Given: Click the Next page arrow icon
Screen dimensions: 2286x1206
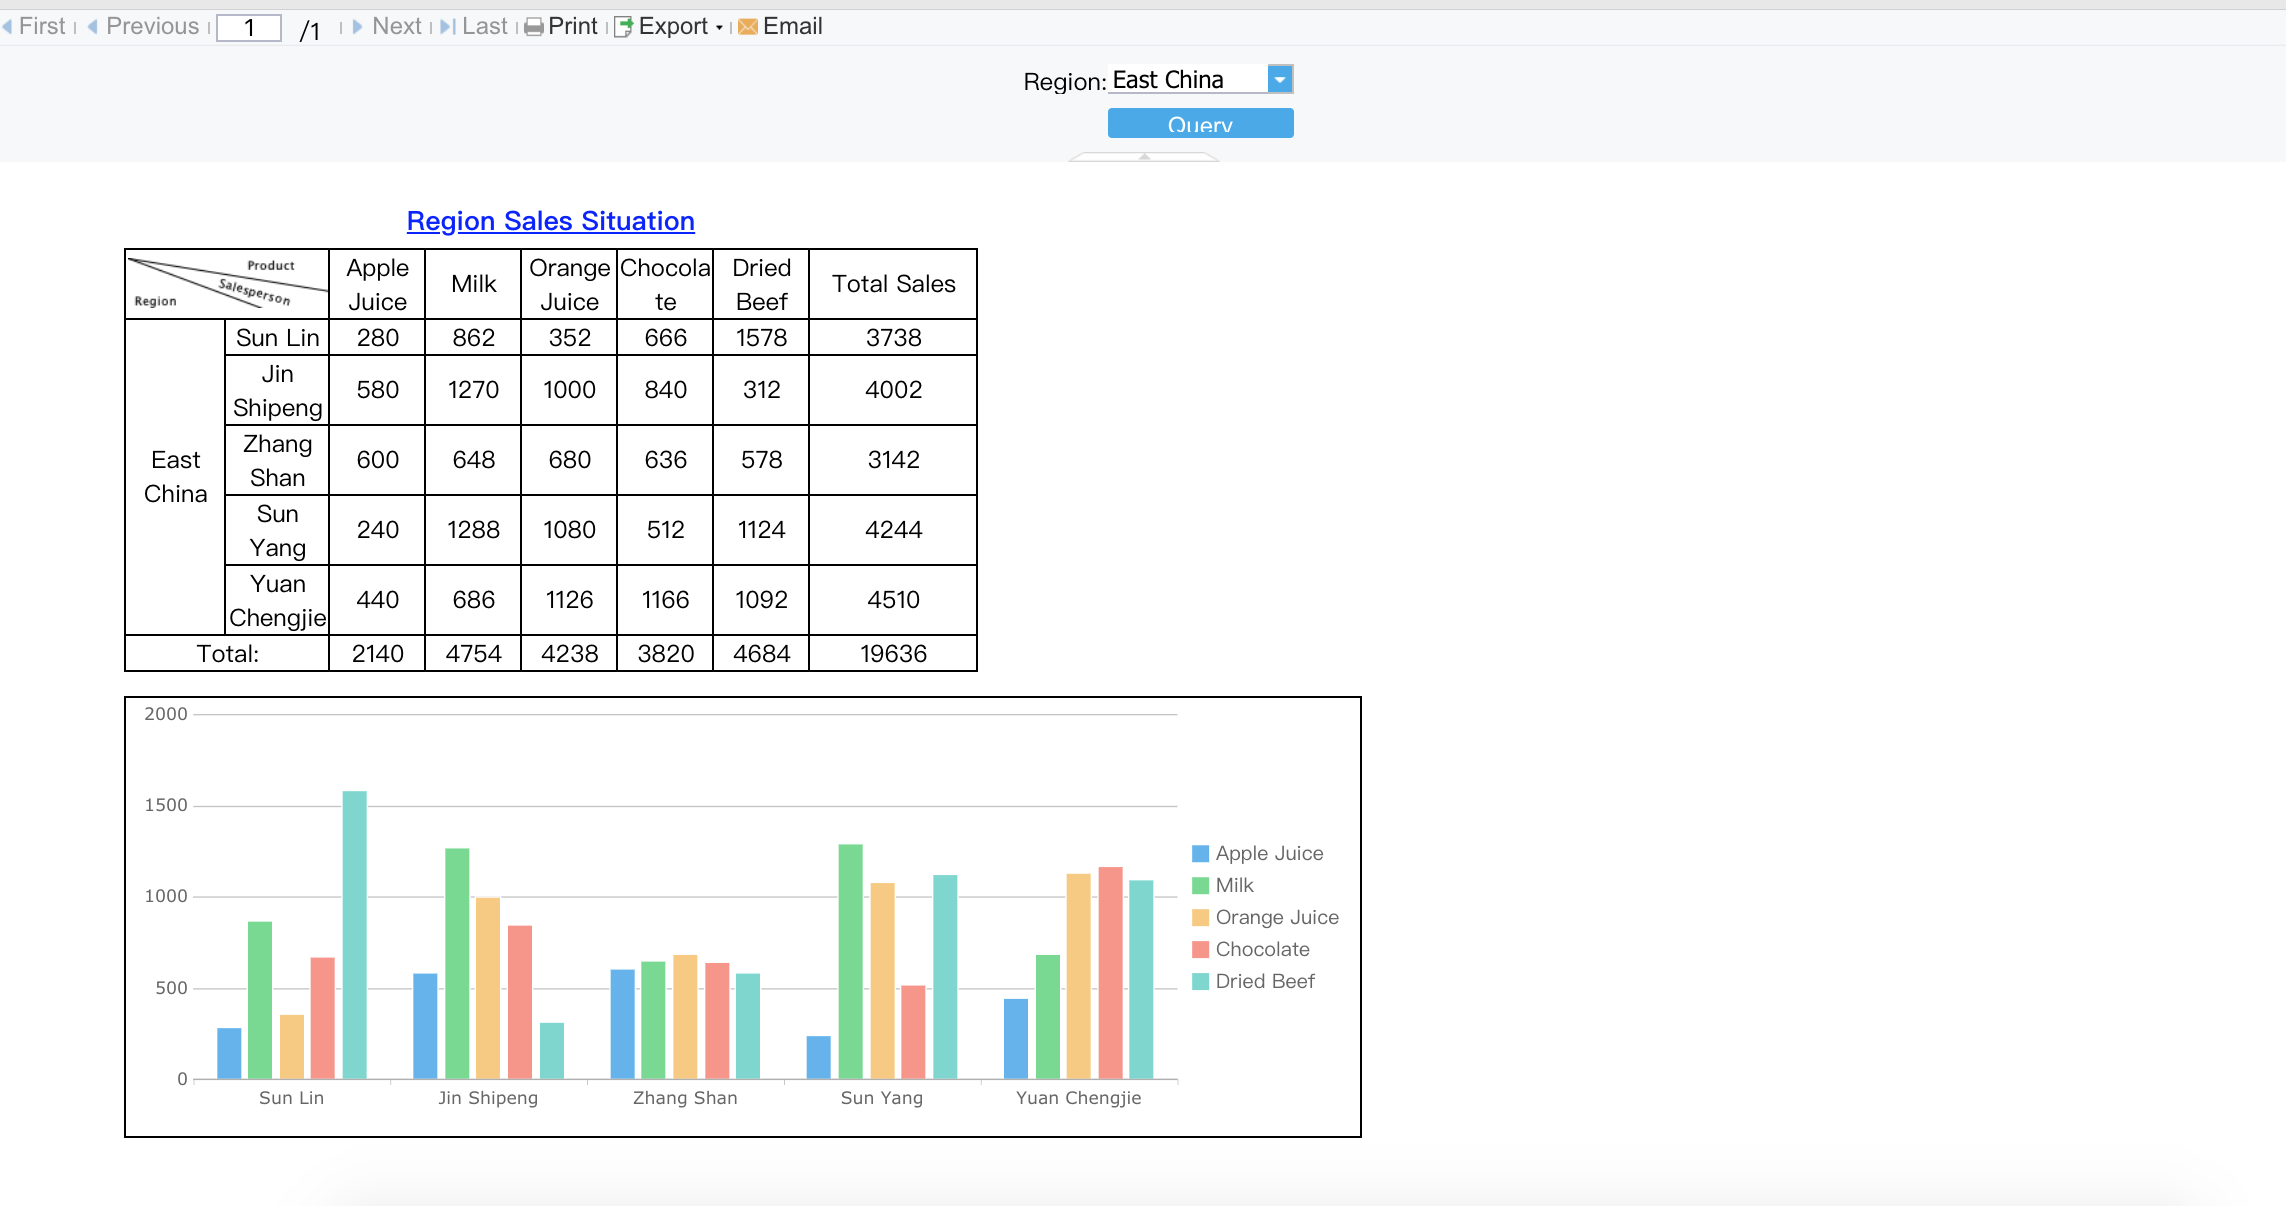Looking at the screenshot, I should [x=358, y=25].
